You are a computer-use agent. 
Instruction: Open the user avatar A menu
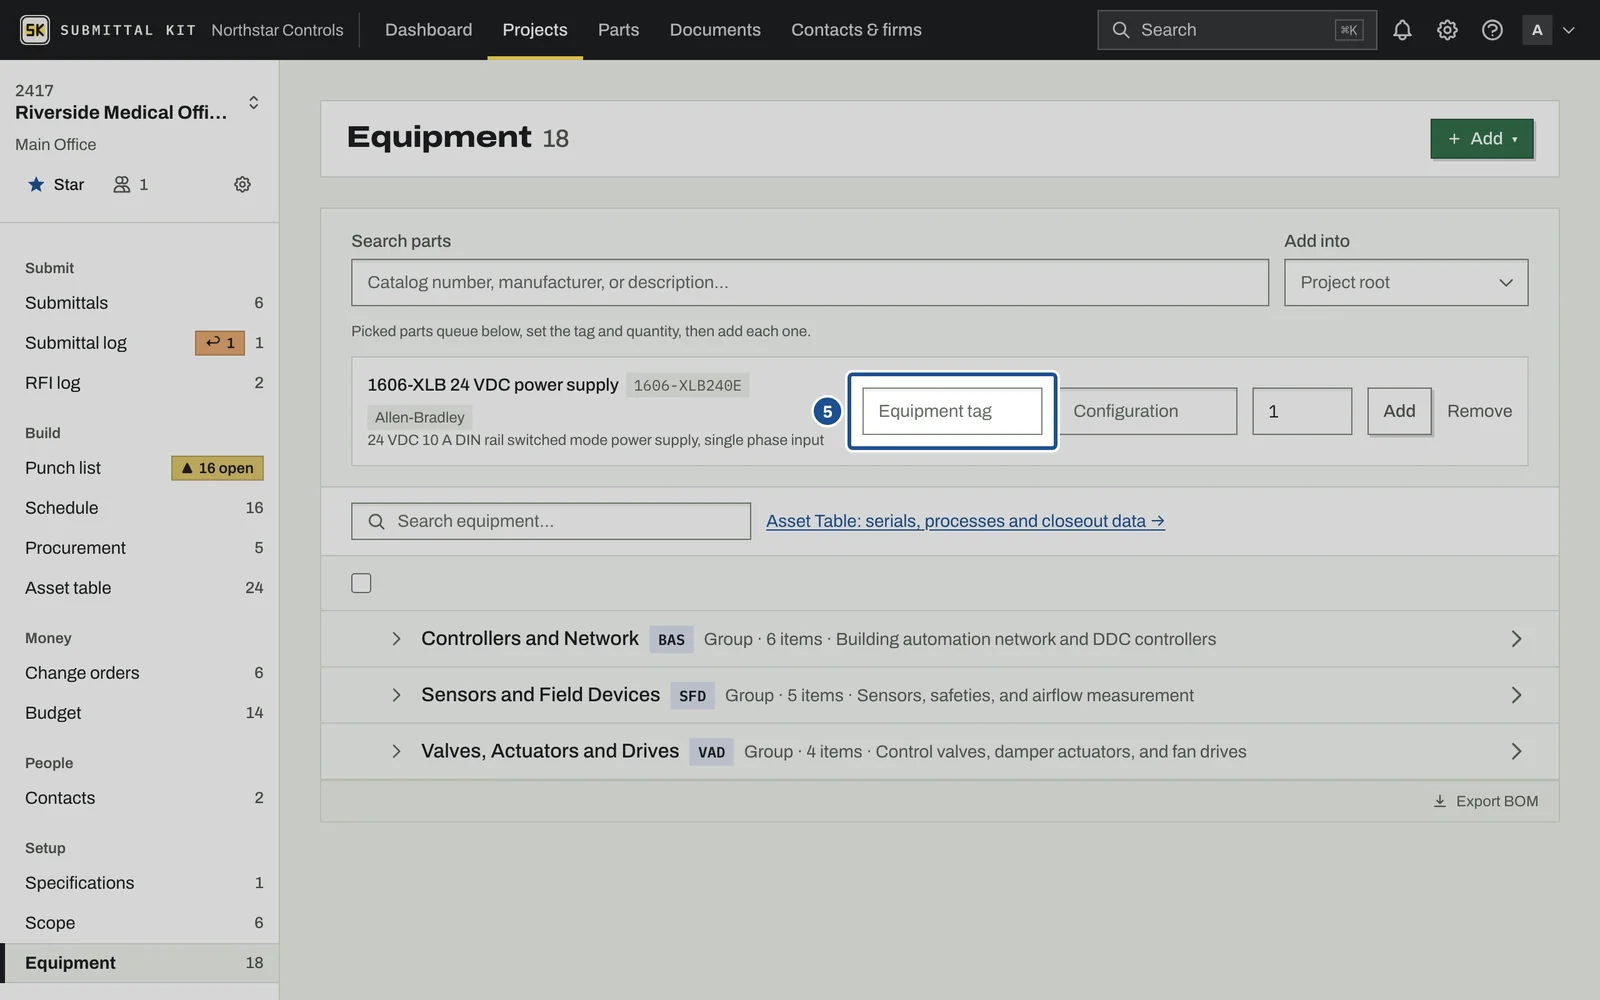(x=1549, y=30)
